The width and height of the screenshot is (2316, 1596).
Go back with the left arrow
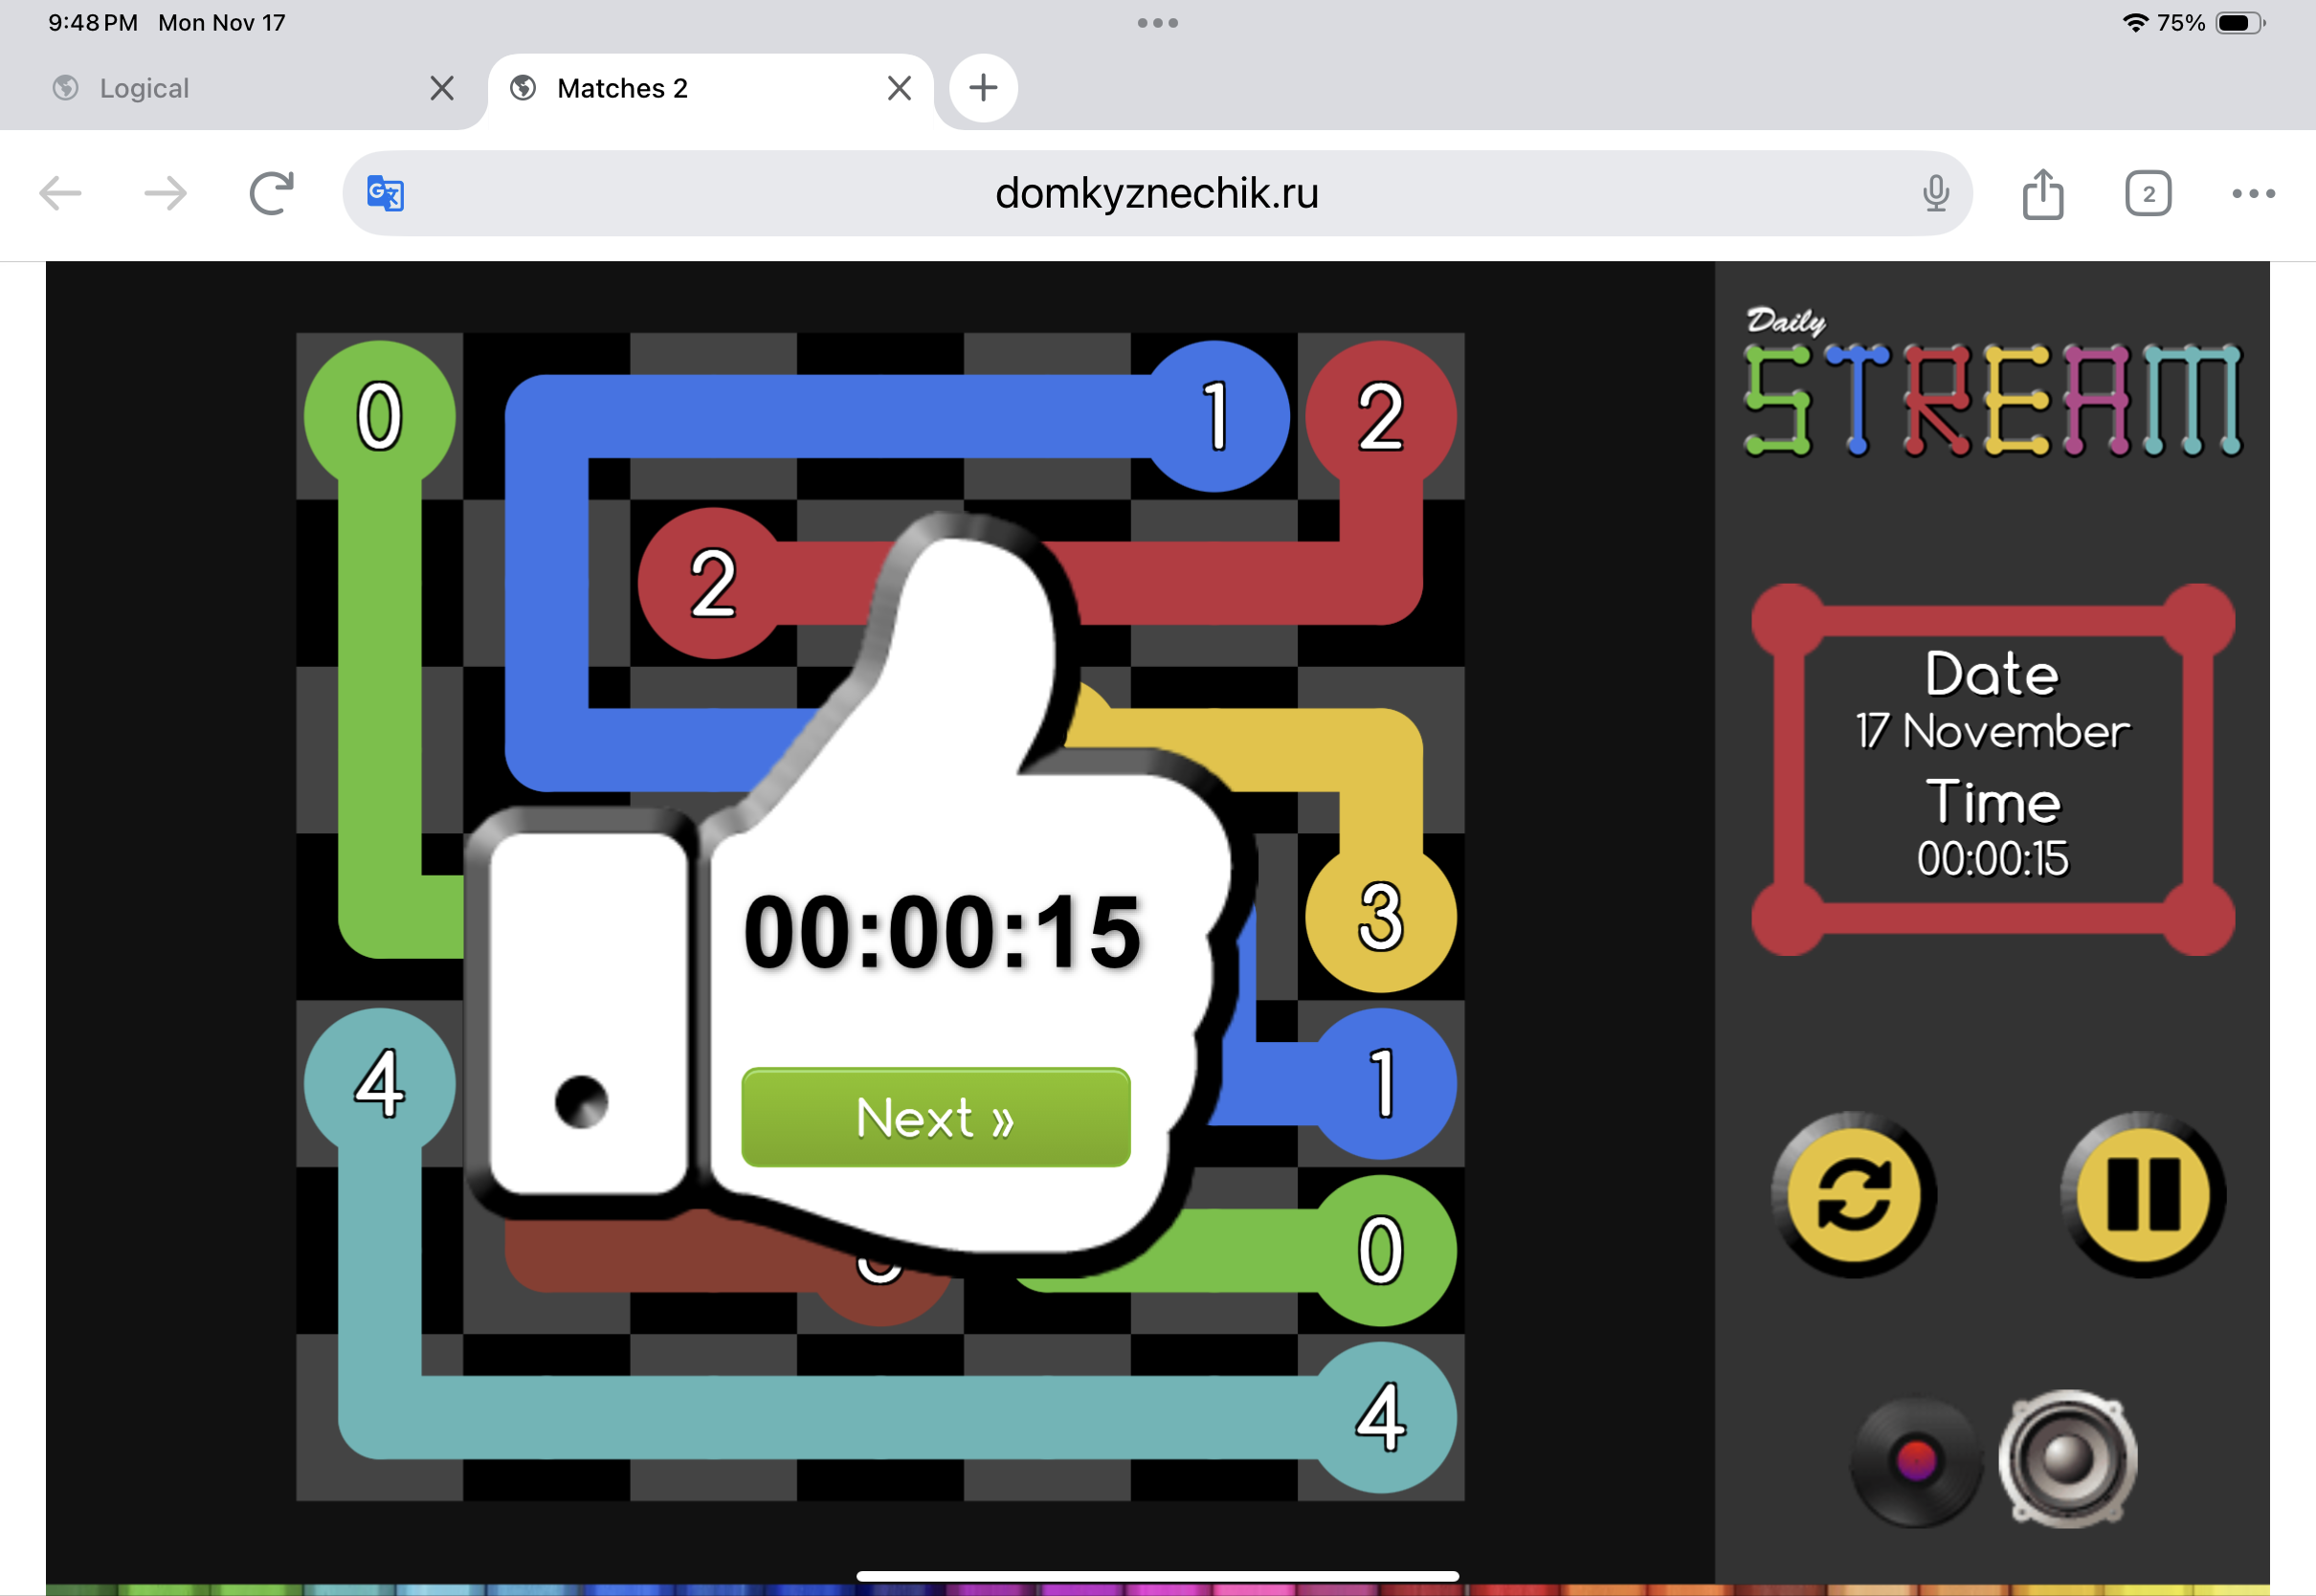tap(60, 193)
